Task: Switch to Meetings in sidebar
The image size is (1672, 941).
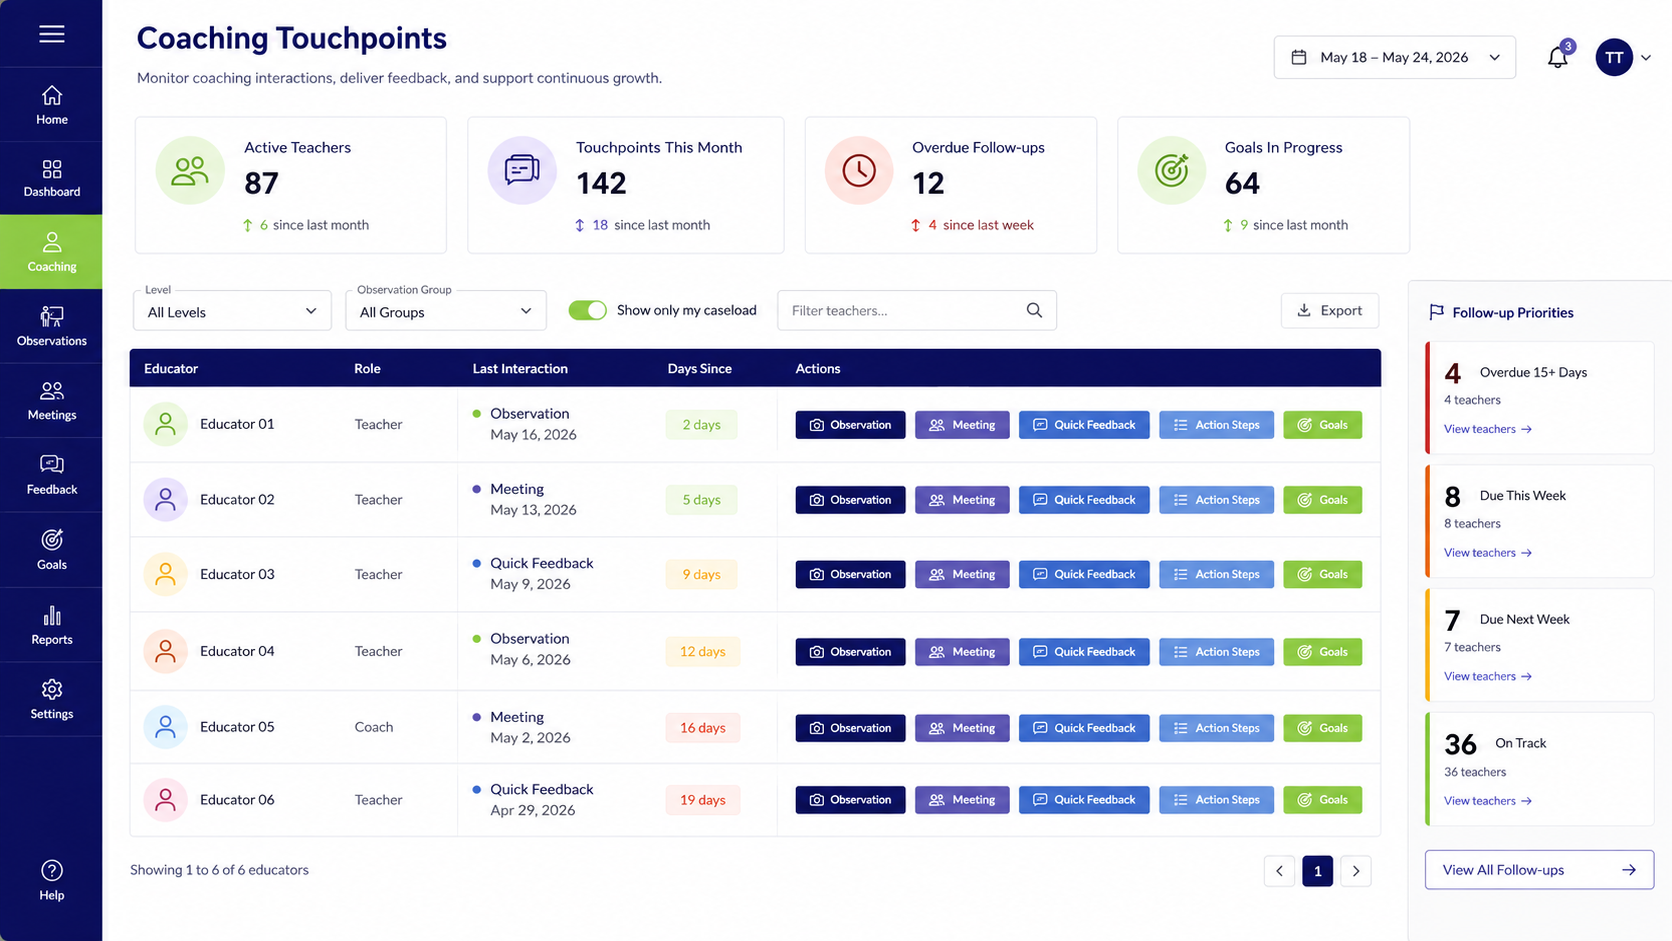Action: [x=51, y=400]
